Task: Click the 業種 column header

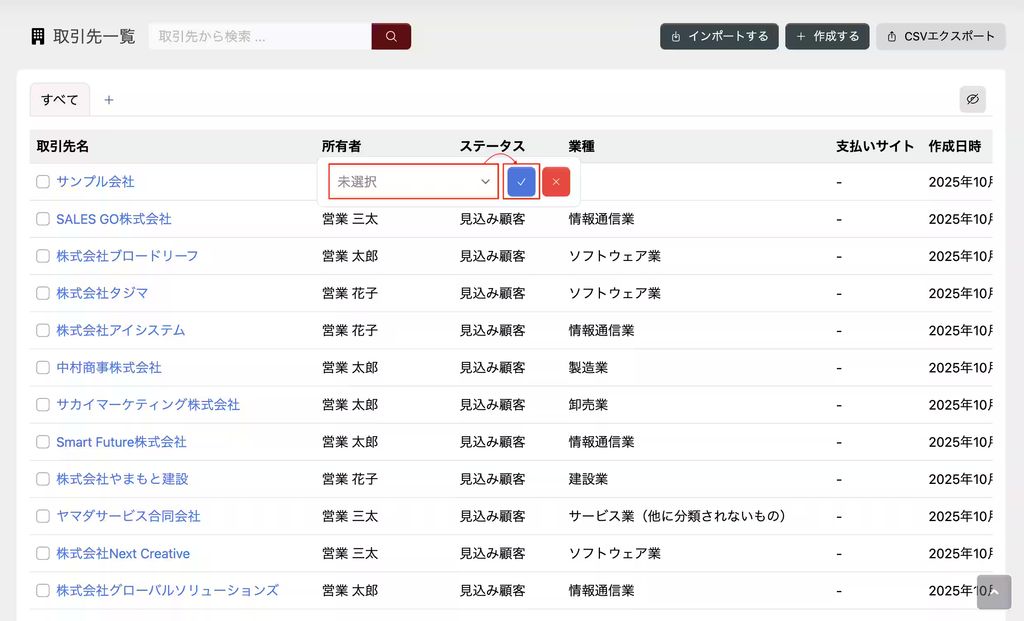Action: (x=581, y=146)
